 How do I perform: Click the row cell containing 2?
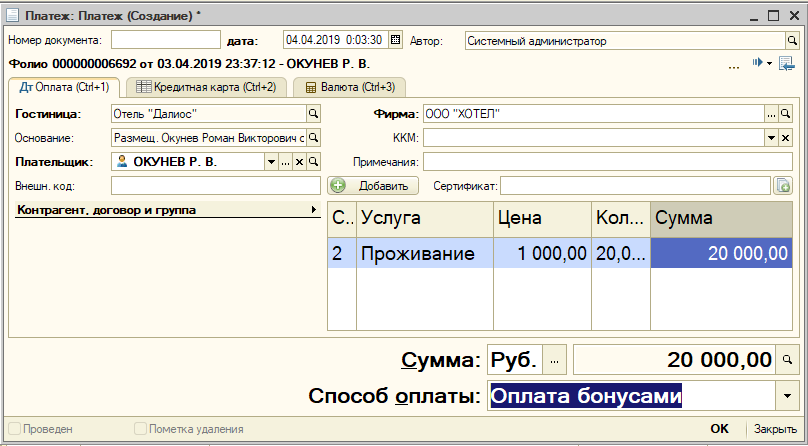[342, 253]
